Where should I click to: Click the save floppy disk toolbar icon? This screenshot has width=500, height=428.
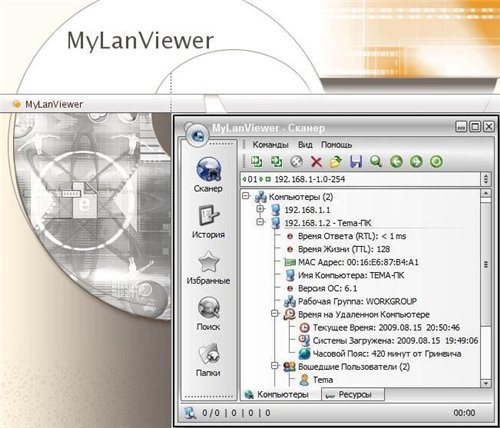[x=356, y=162]
